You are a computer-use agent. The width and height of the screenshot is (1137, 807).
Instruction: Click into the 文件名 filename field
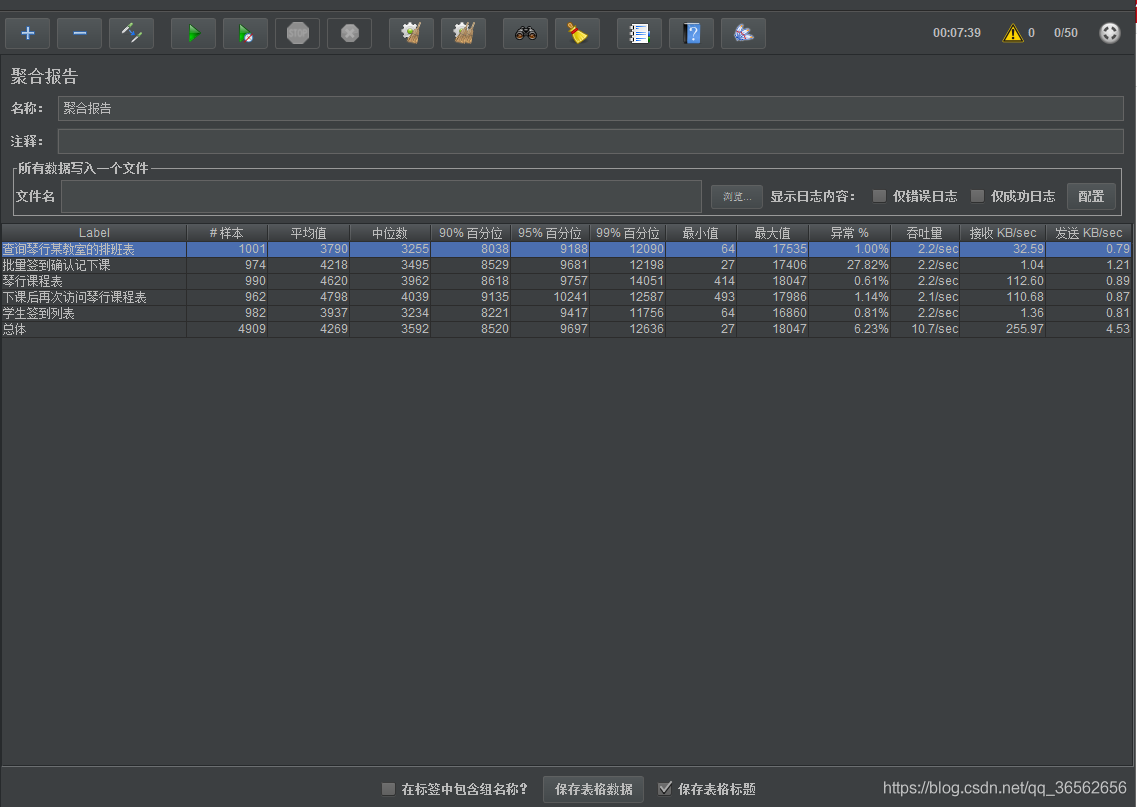click(381, 196)
